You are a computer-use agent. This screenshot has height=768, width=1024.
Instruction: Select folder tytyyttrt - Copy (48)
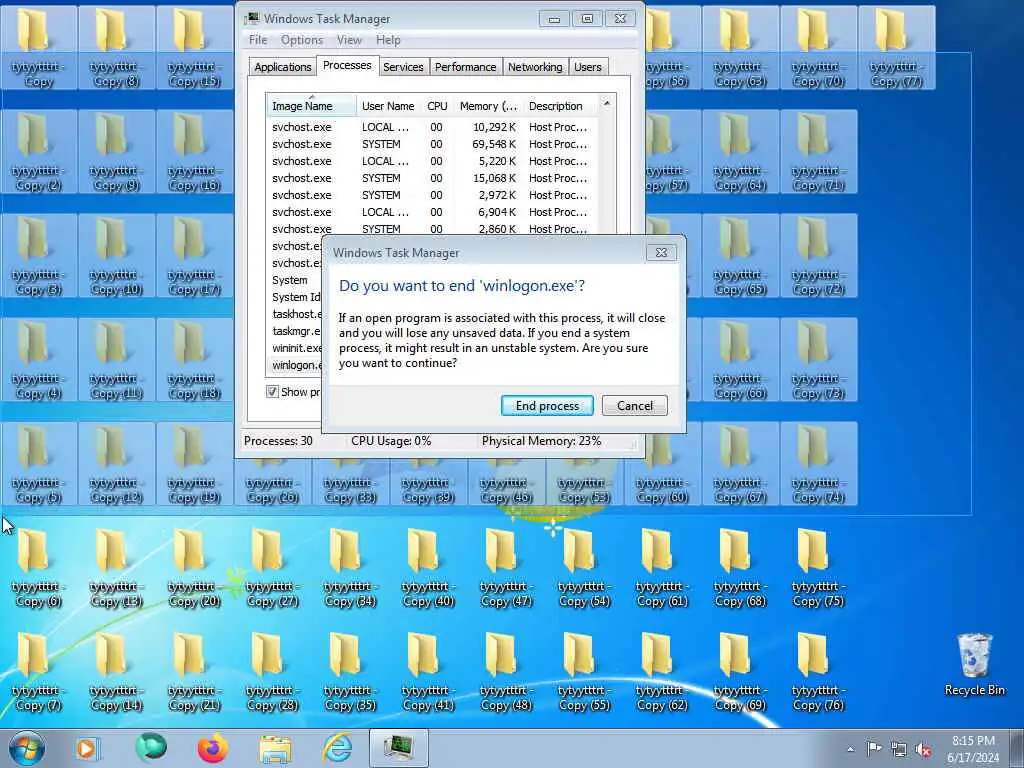tap(506, 673)
